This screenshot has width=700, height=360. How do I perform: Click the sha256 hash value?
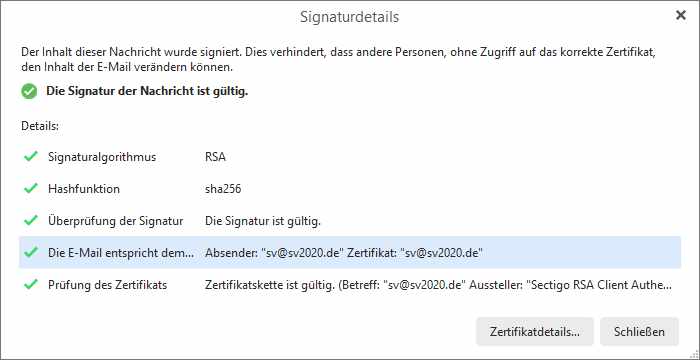pyautogui.click(x=223, y=189)
